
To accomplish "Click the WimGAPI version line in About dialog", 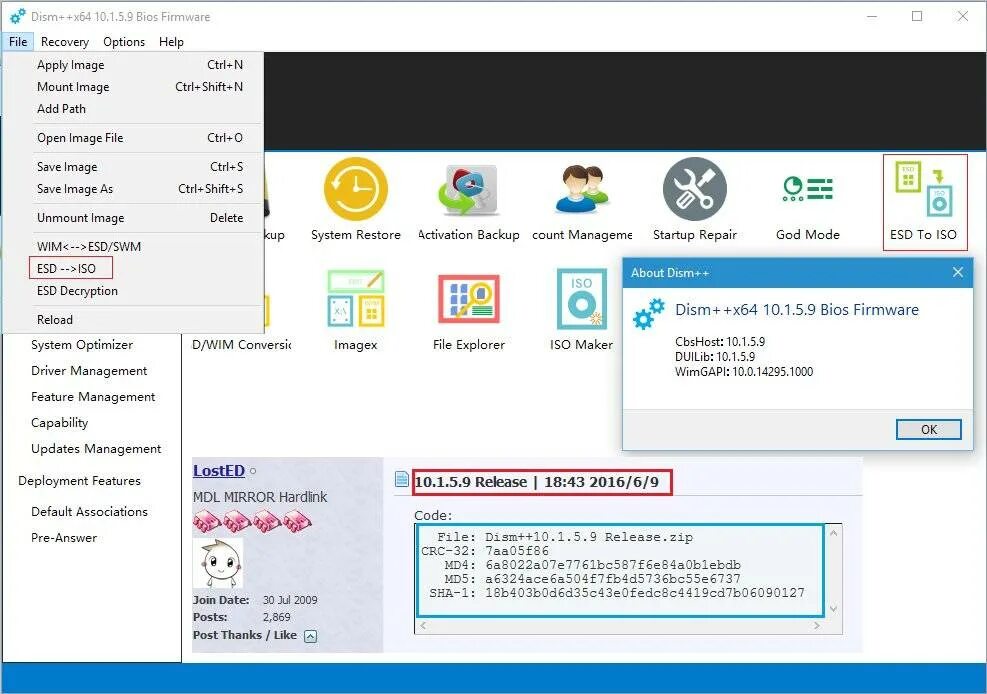I will (x=744, y=372).
